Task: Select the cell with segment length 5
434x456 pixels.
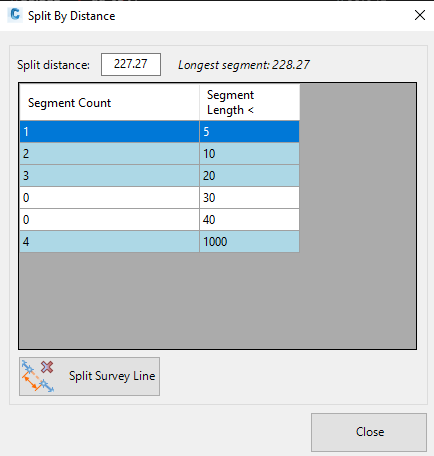Action: (x=249, y=132)
